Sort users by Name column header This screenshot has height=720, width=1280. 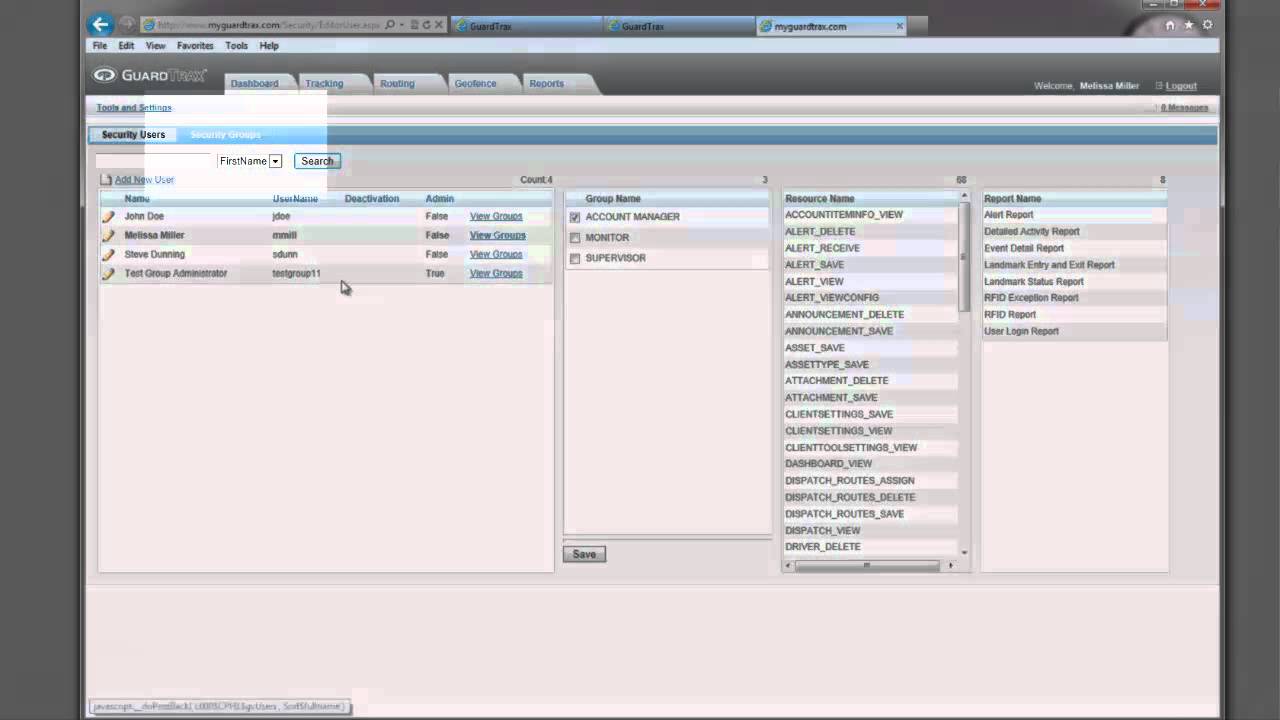click(x=137, y=199)
